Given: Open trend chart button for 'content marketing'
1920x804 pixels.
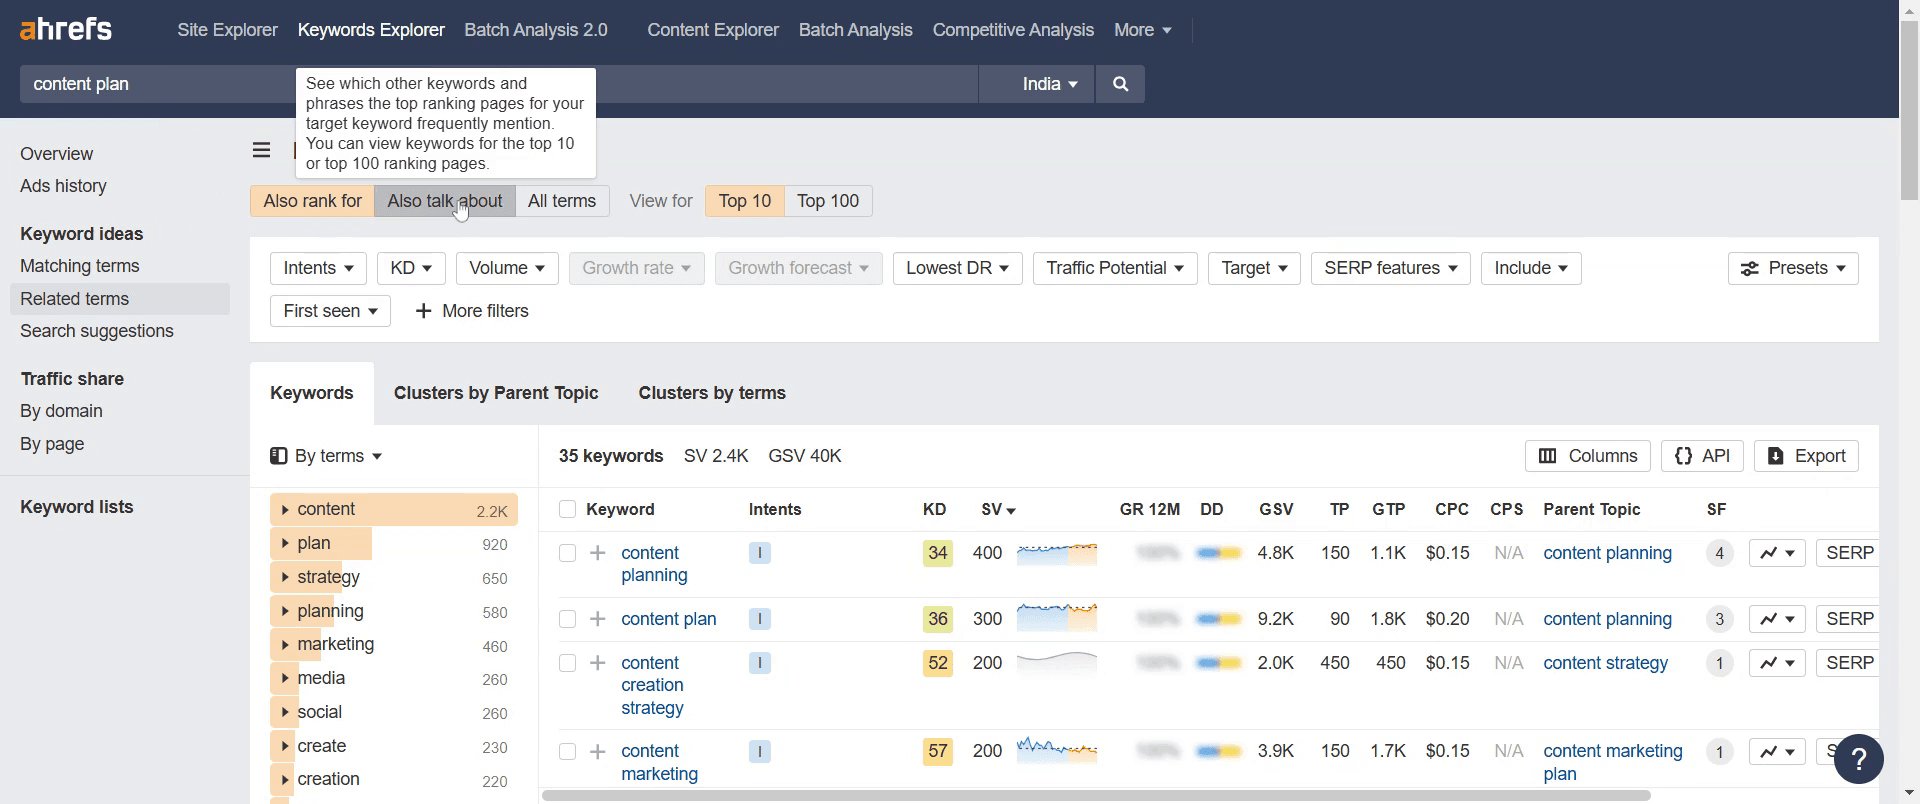Looking at the screenshot, I should pyautogui.click(x=1777, y=751).
